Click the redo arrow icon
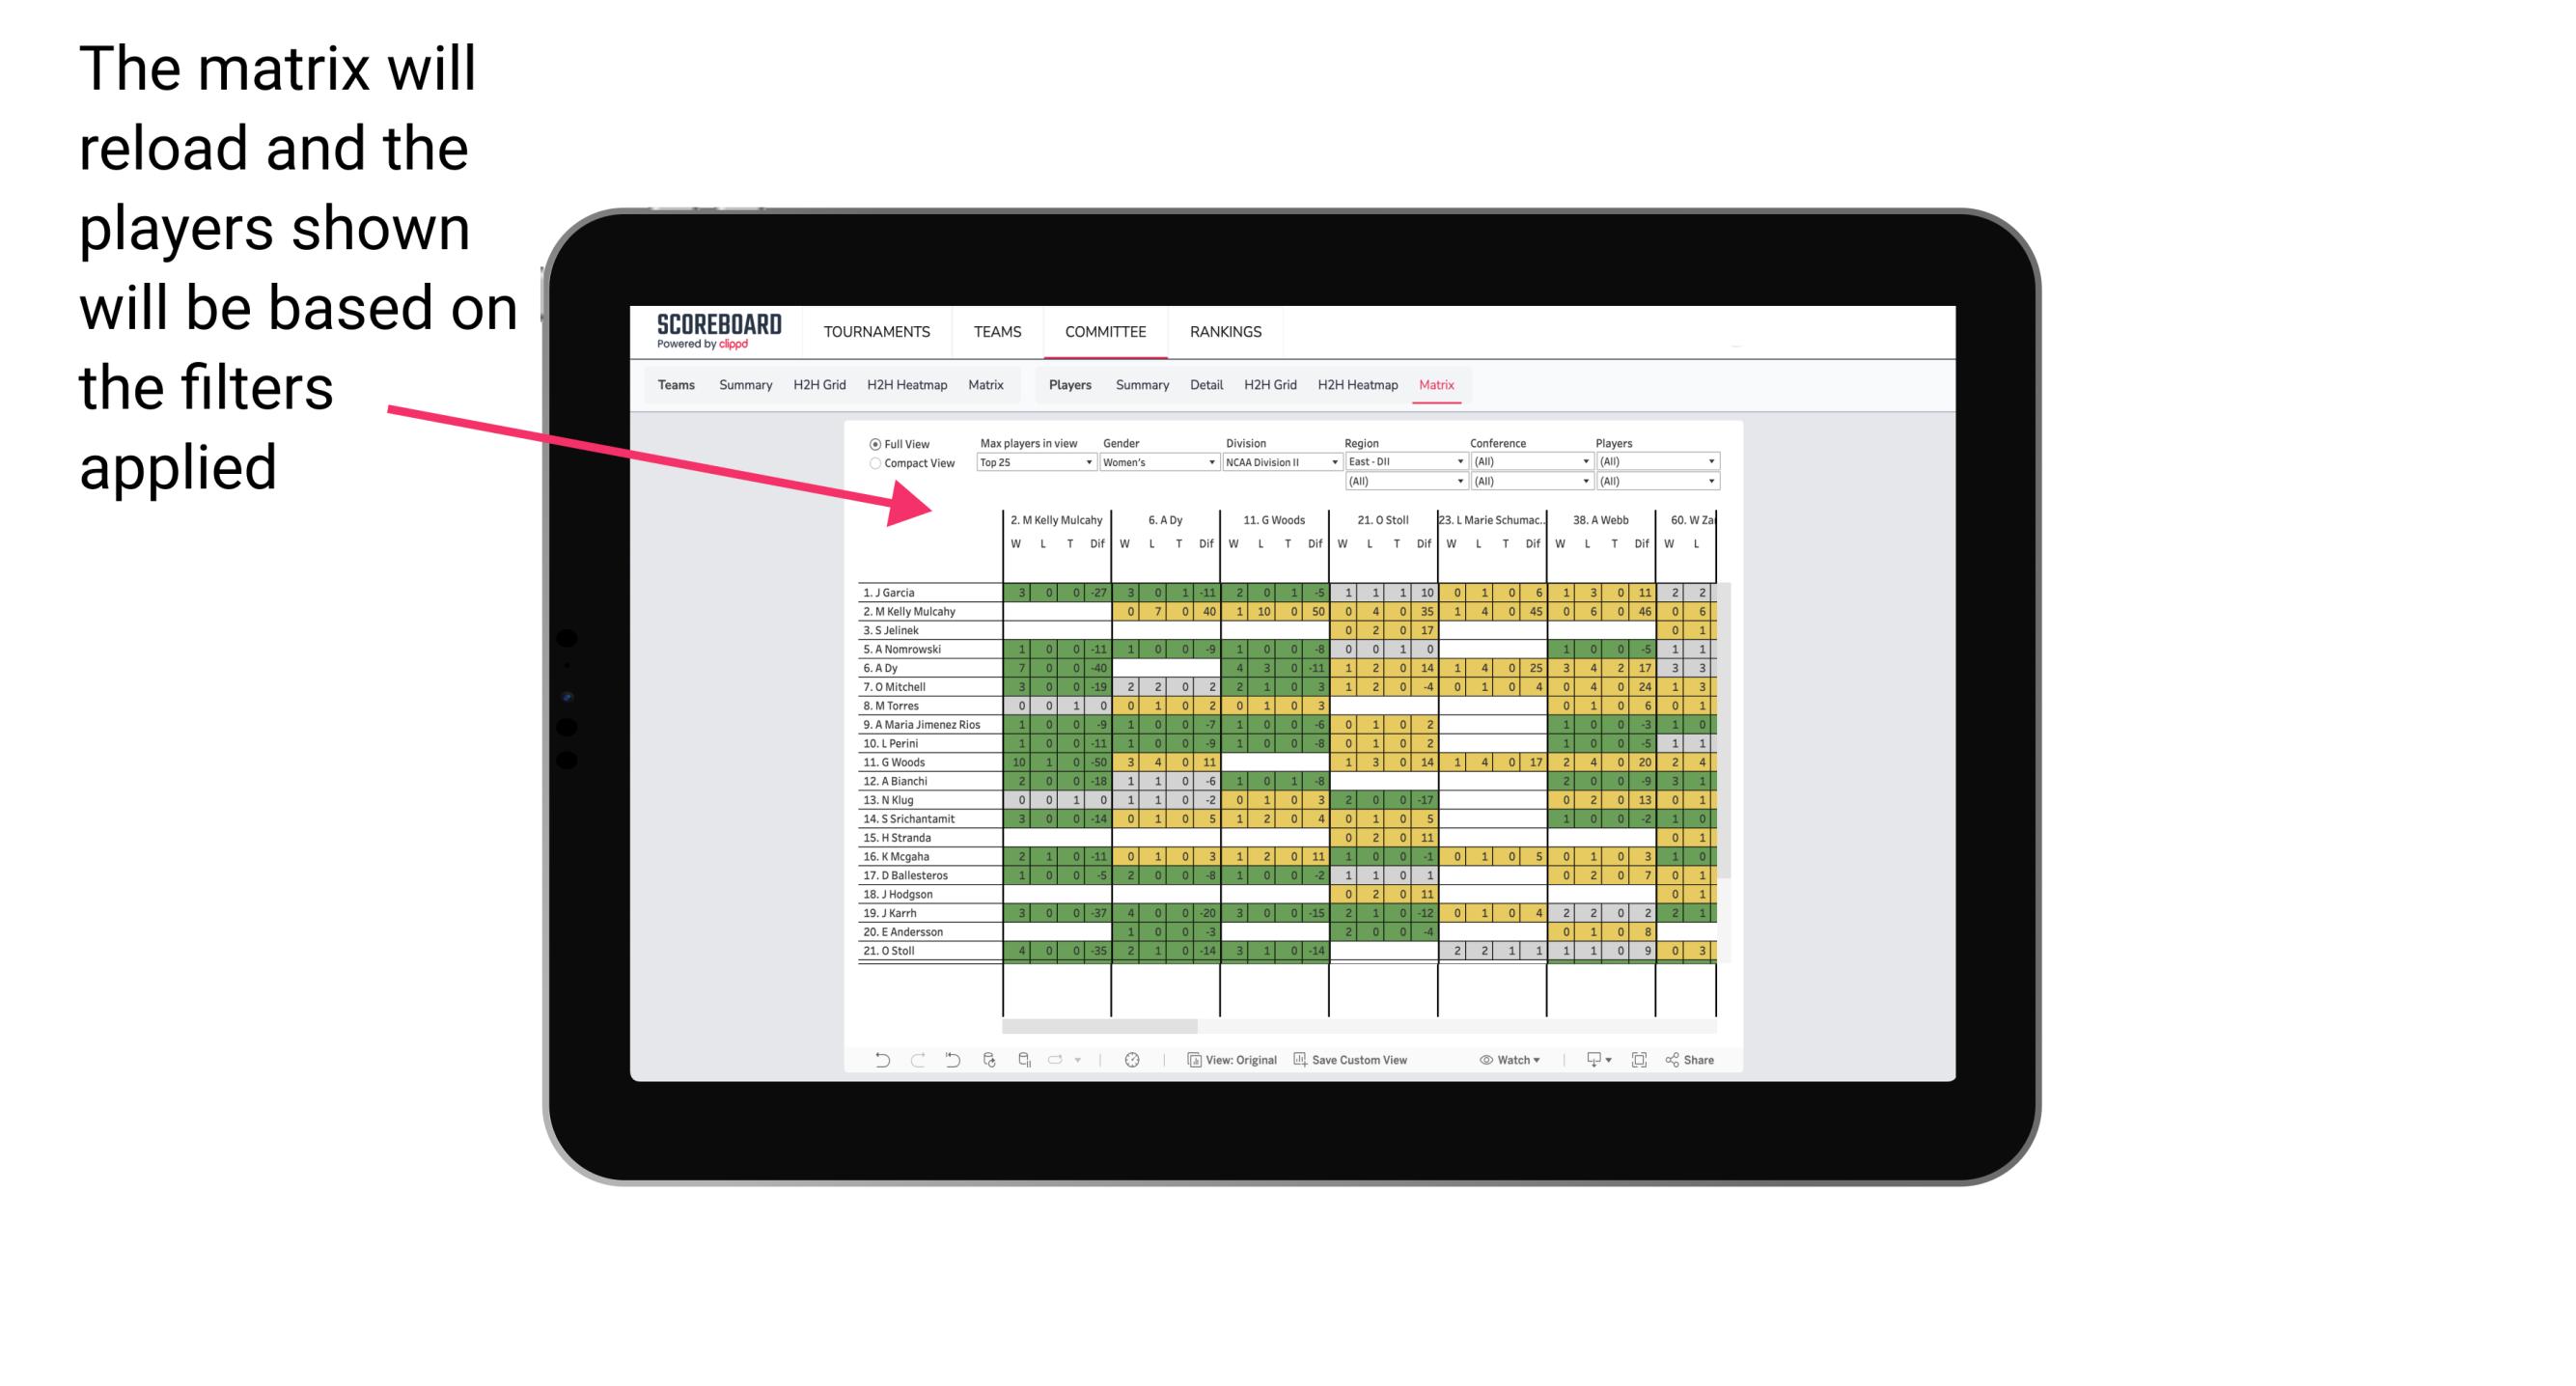 coord(909,1064)
